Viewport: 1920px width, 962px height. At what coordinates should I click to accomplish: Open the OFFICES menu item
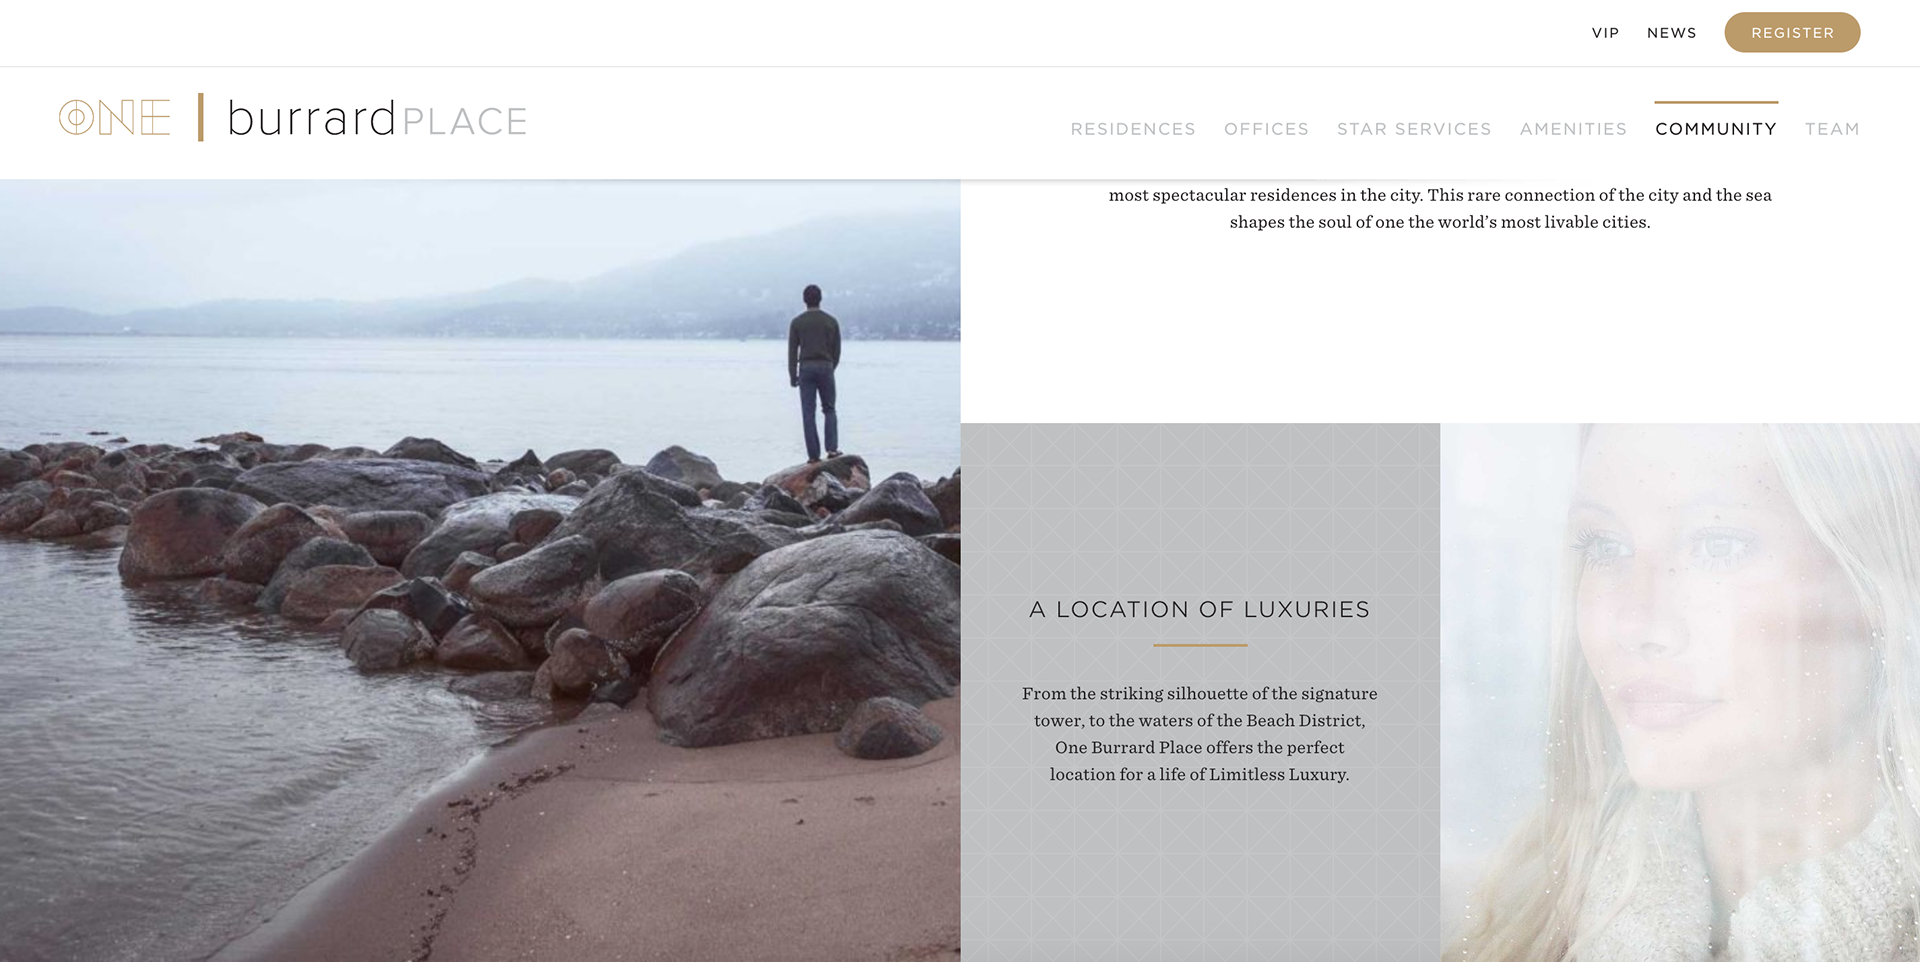[1266, 129]
